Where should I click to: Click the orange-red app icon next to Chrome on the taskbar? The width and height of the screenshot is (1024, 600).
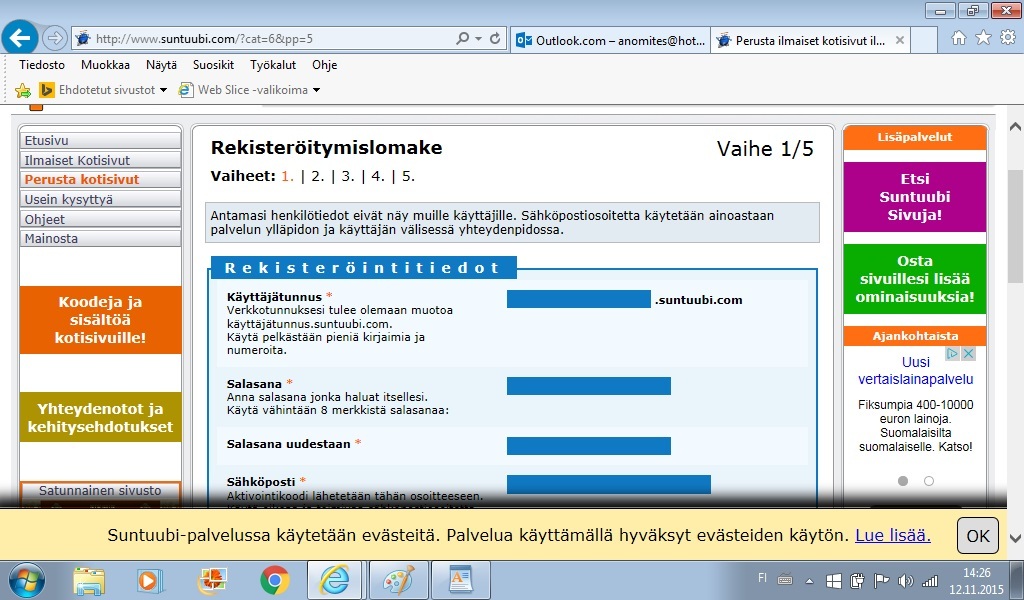coord(212,580)
